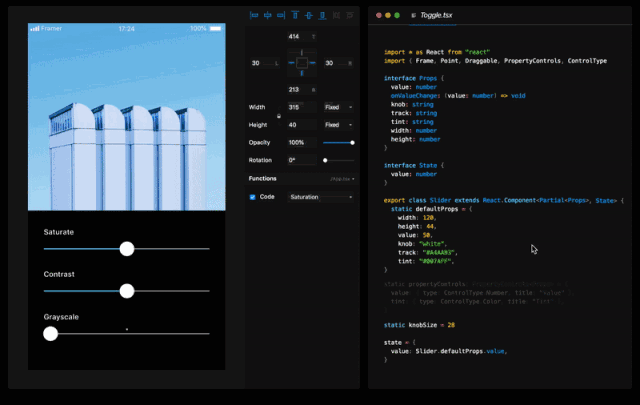Screen dimensions: 640x405
Task: Click the align left edges icon
Action: pos(254,16)
